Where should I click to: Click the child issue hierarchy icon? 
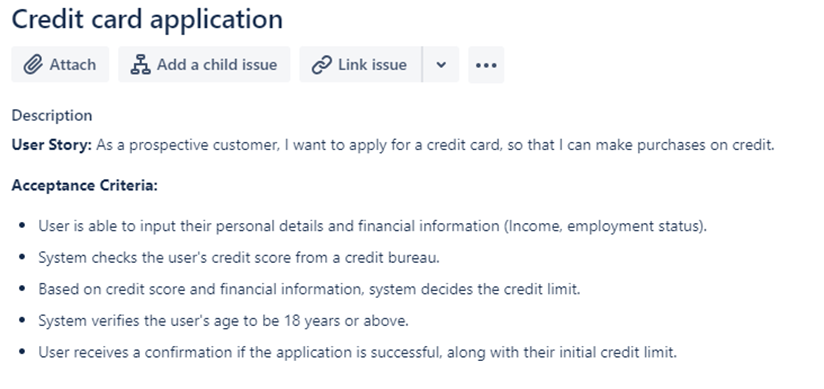click(140, 65)
